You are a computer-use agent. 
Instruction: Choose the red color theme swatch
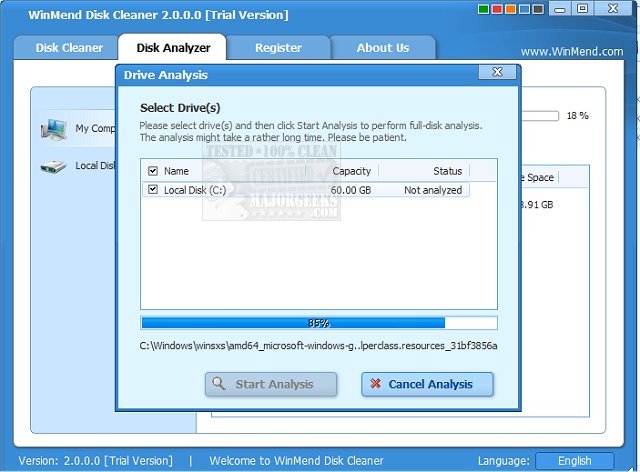click(x=497, y=9)
